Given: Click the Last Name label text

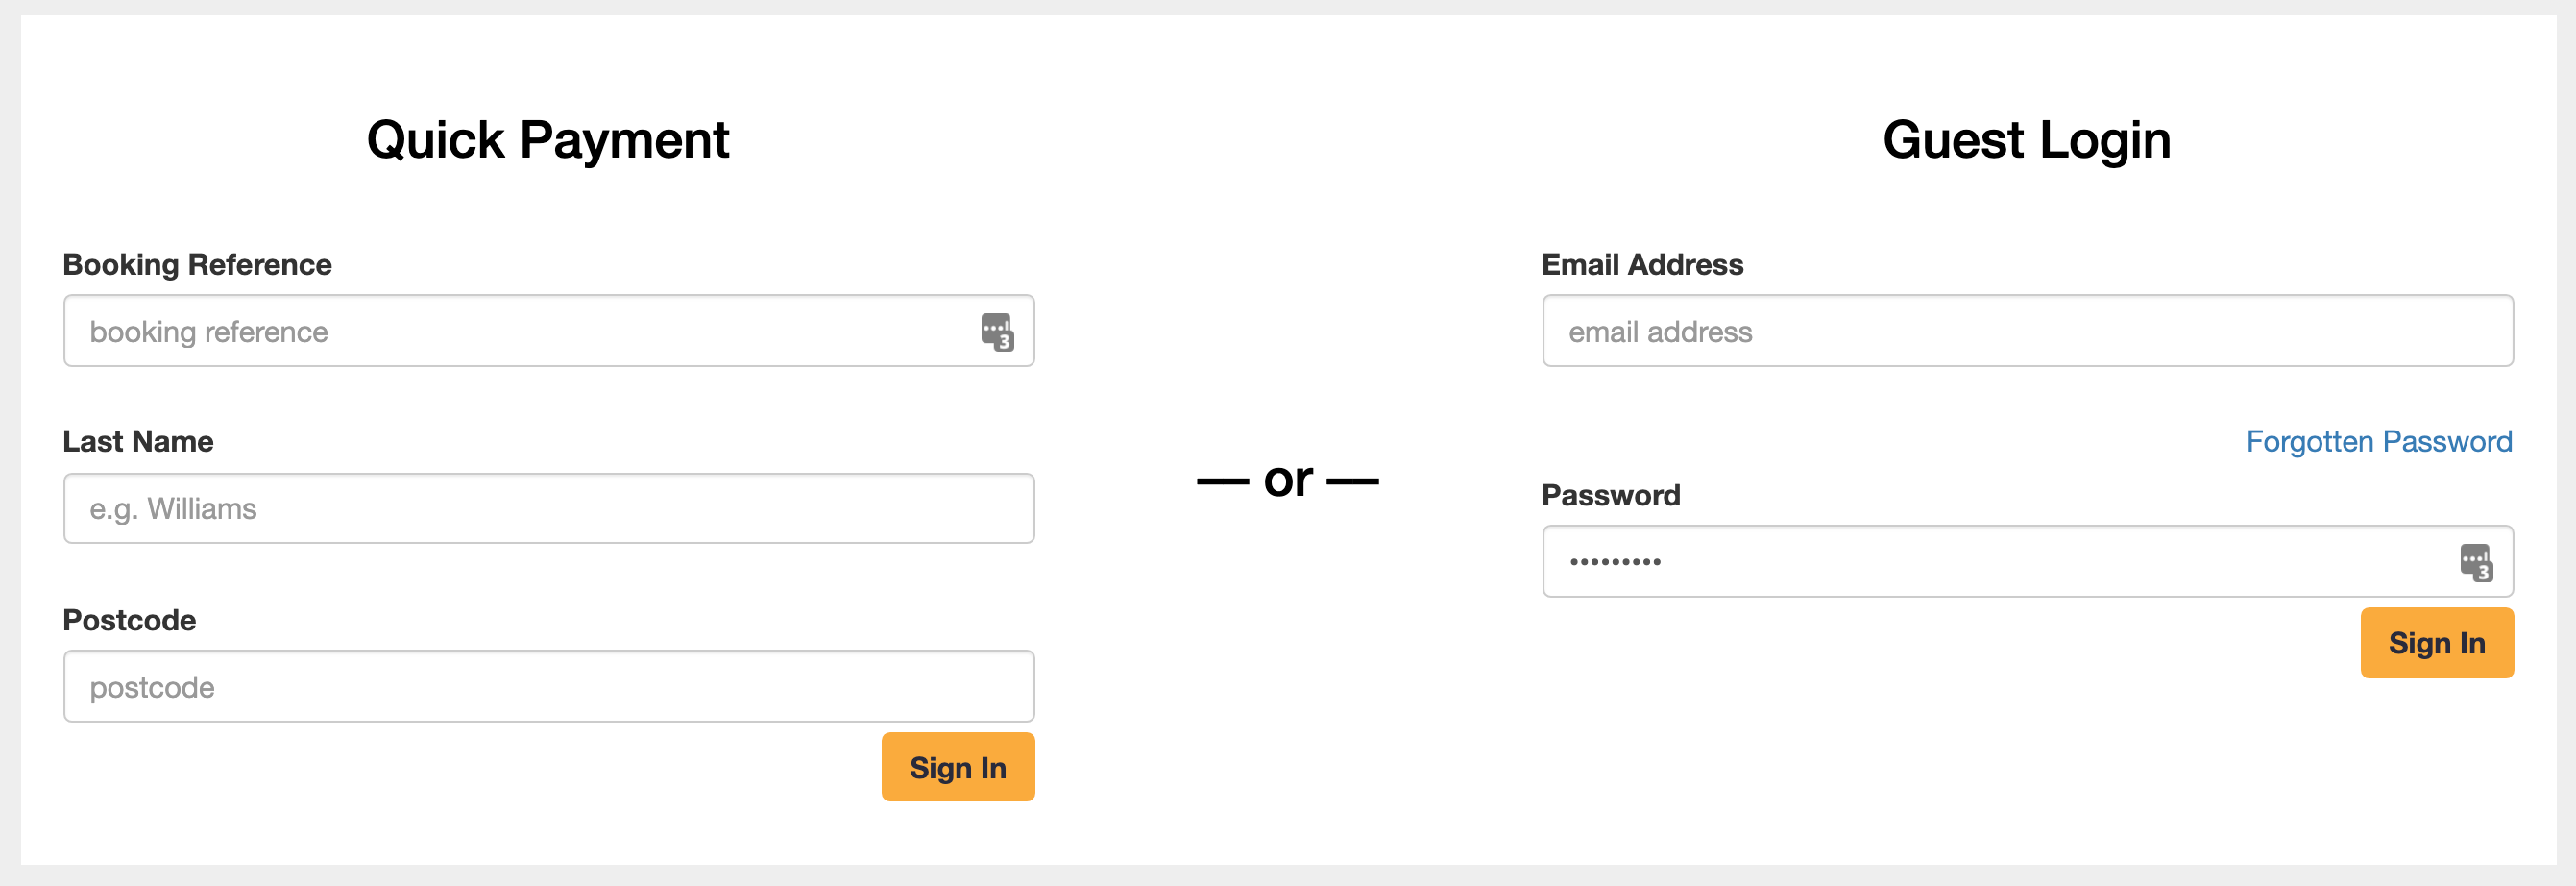Looking at the screenshot, I should coord(138,442).
